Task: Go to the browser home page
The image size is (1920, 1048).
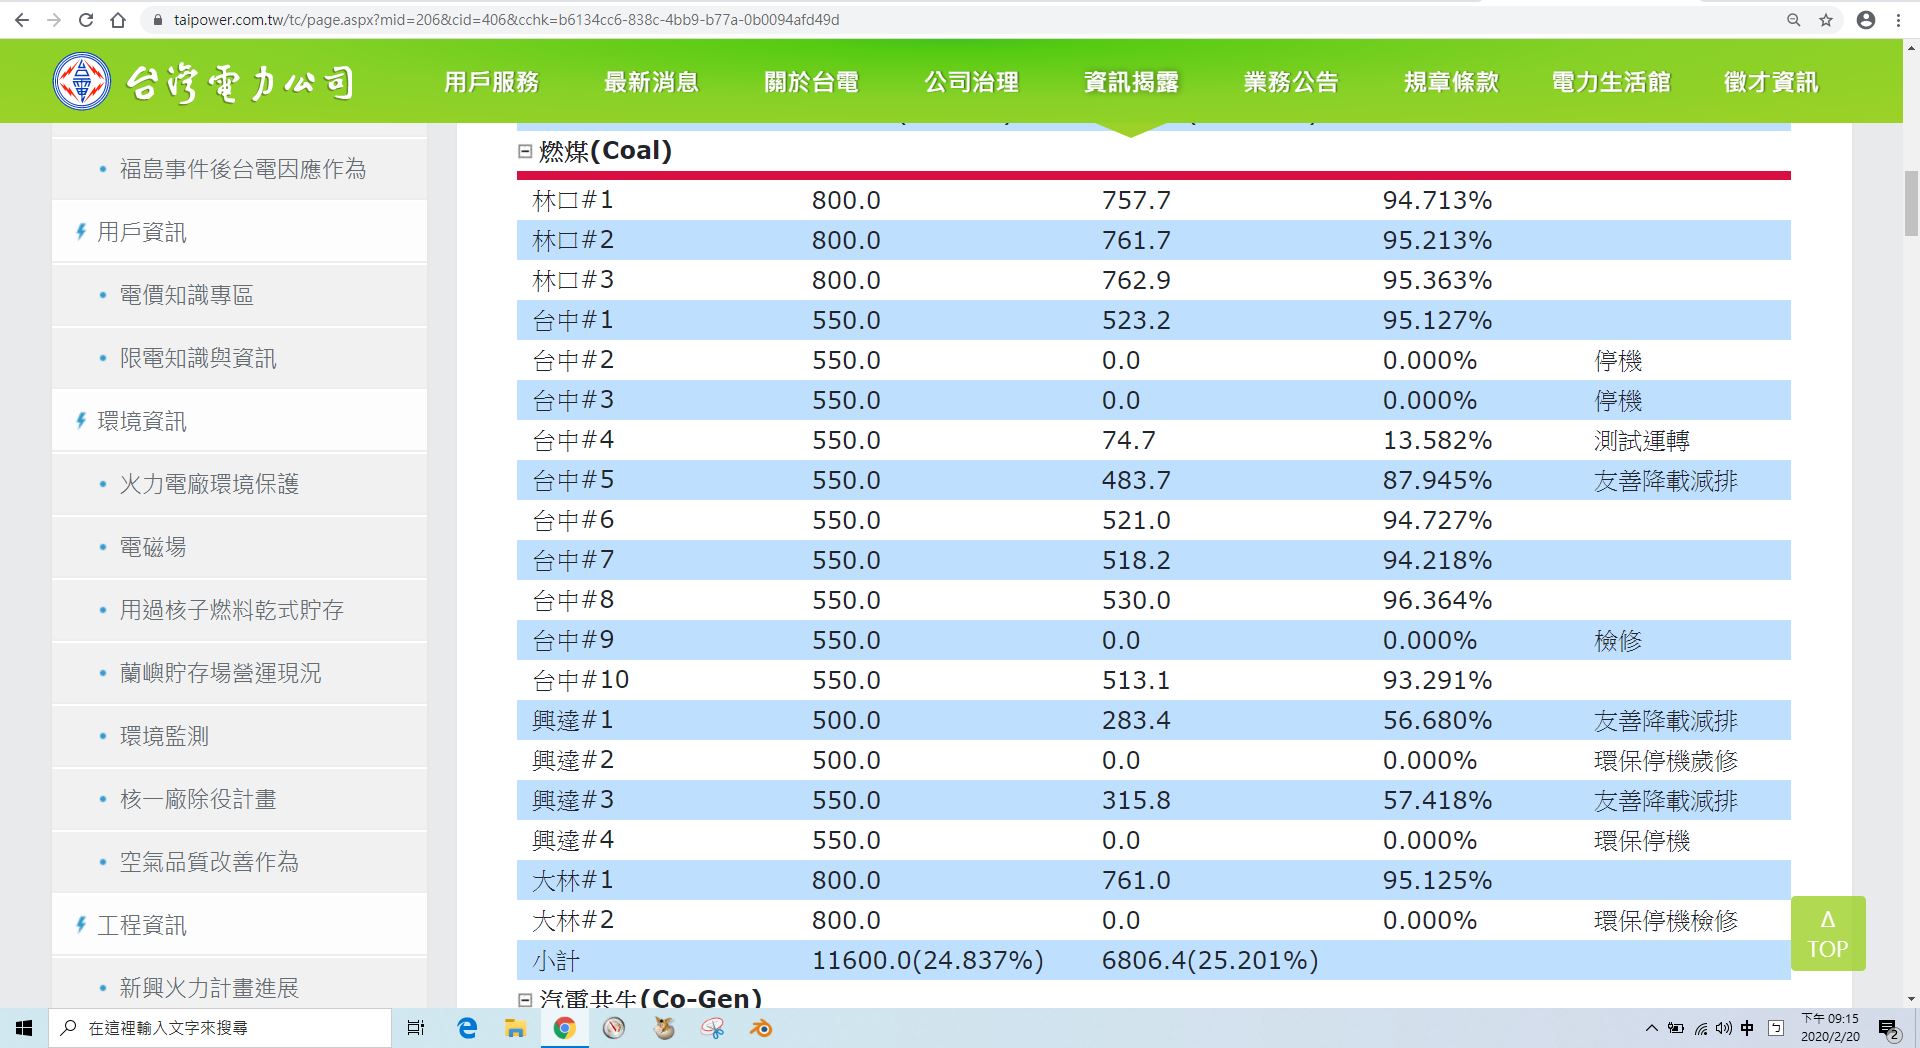Action: (118, 20)
